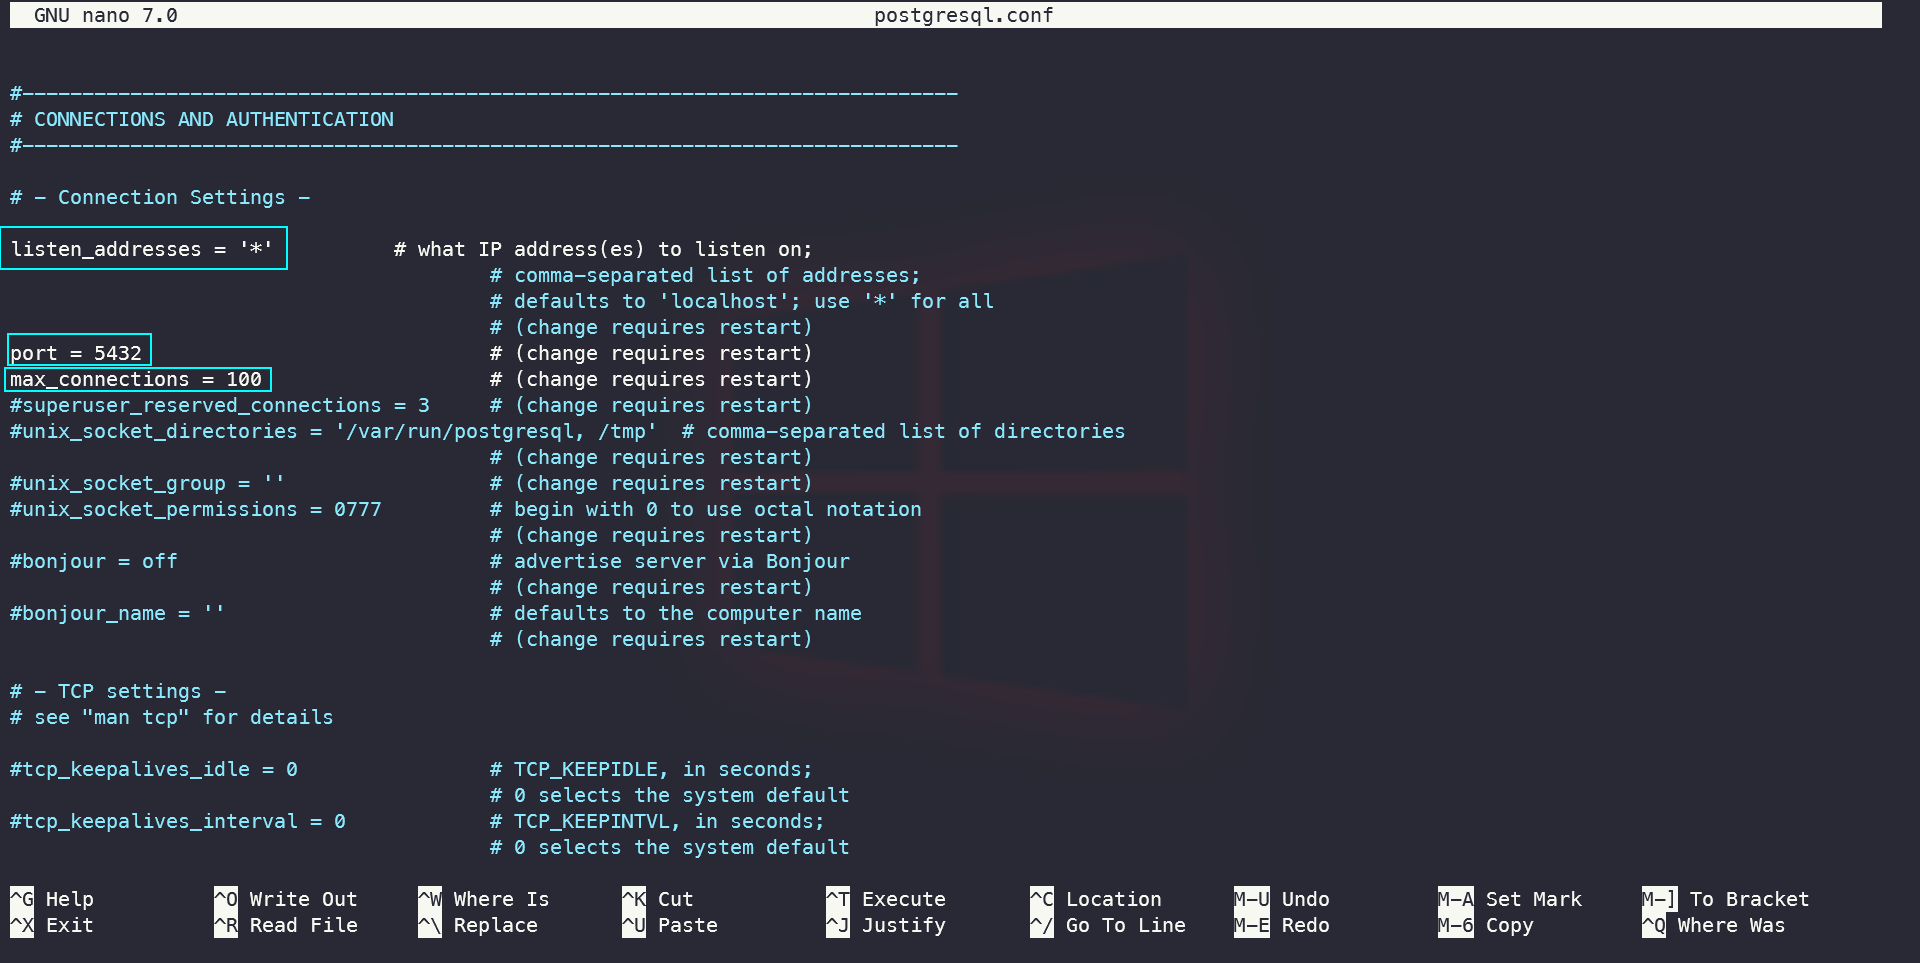Click the ^X Exit shortcut
Viewport: 1920px width, 963px height.
coord(52,925)
